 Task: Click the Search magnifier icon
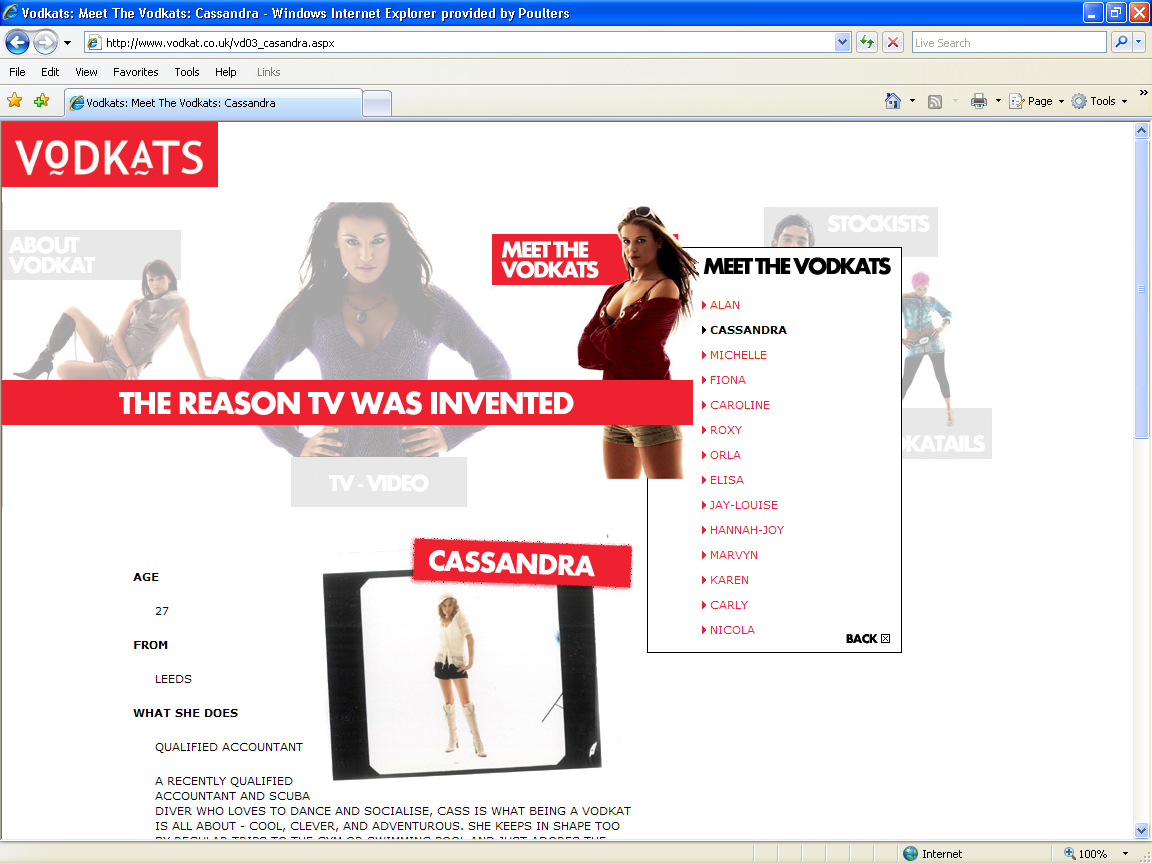point(1120,43)
